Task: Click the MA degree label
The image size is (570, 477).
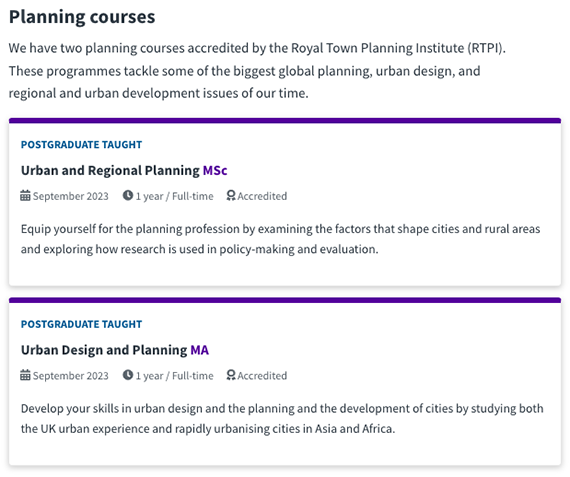Action: click(x=200, y=350)
